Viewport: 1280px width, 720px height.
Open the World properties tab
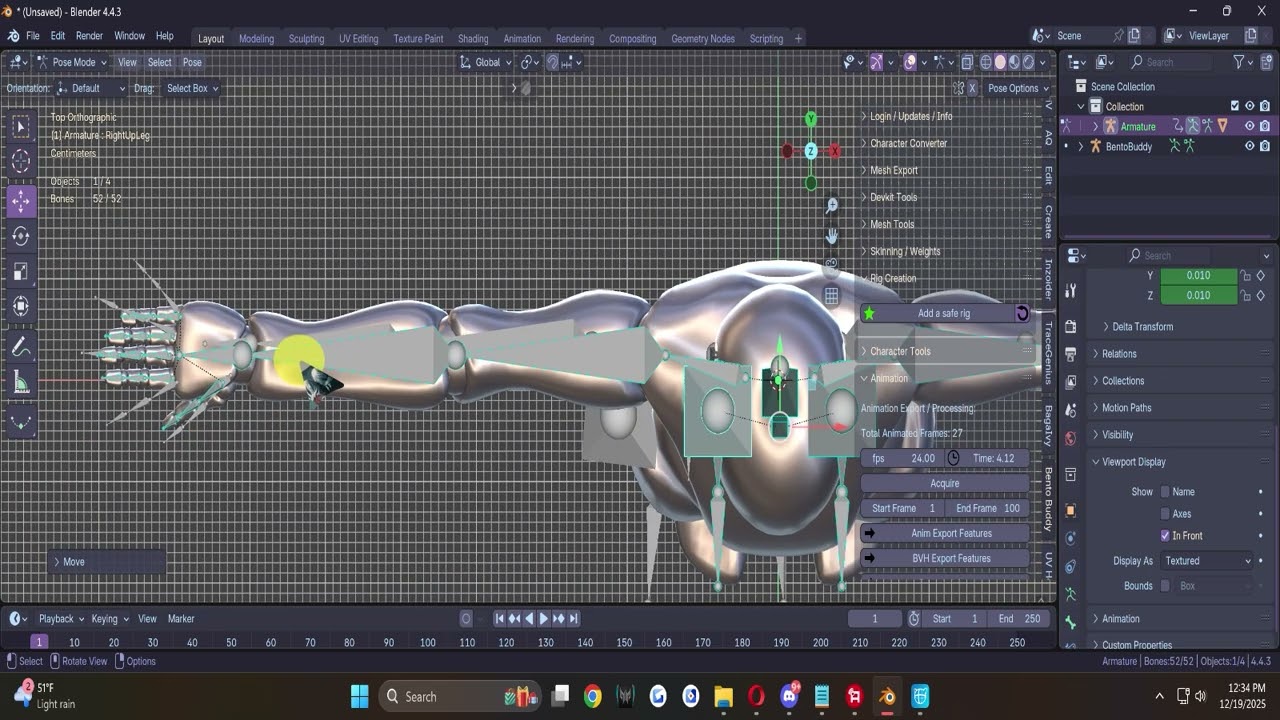pyautogui.click(x=1070, y=438)
